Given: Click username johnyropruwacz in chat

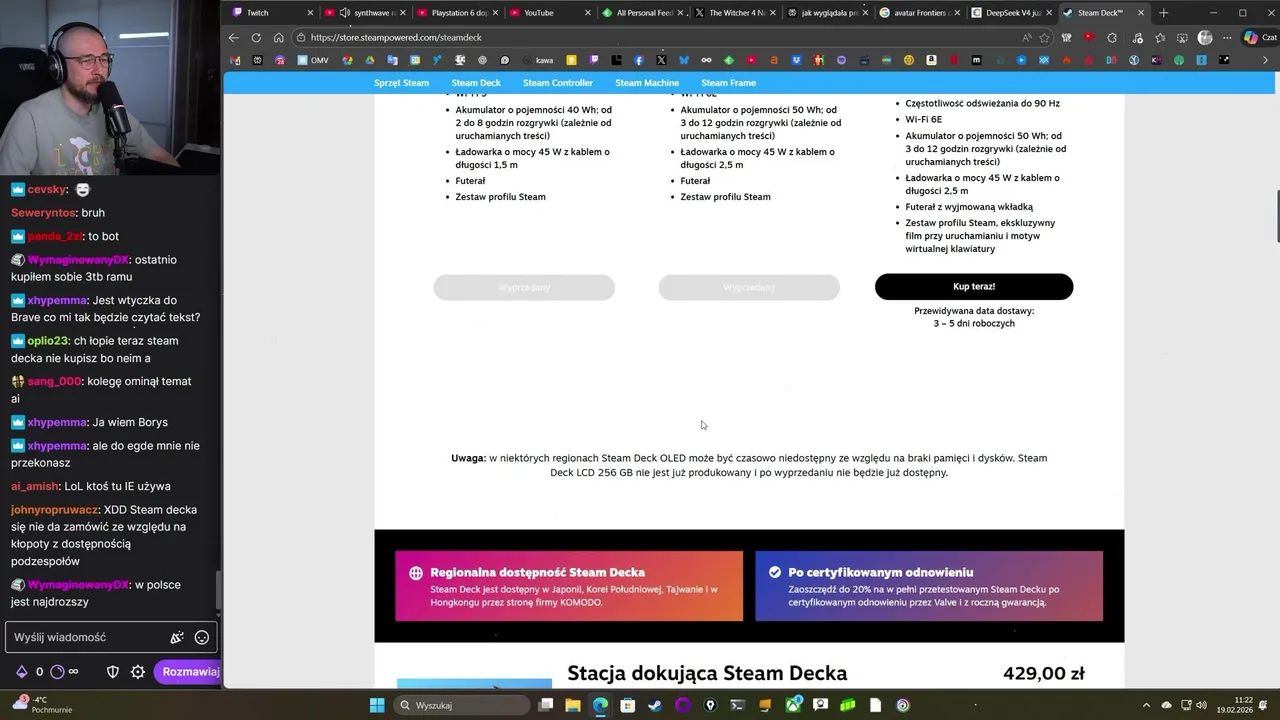Looking at the screenshot, I should tap(54, 509).
